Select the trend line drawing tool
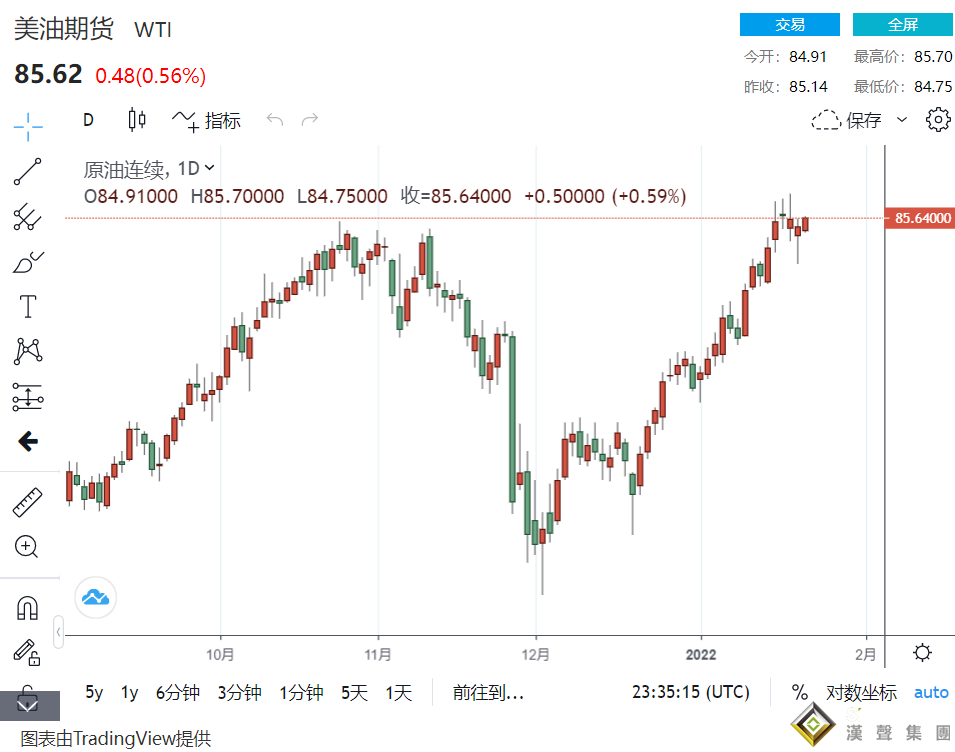The width and height of the screenshot is (955, 752). coord(28,172)
